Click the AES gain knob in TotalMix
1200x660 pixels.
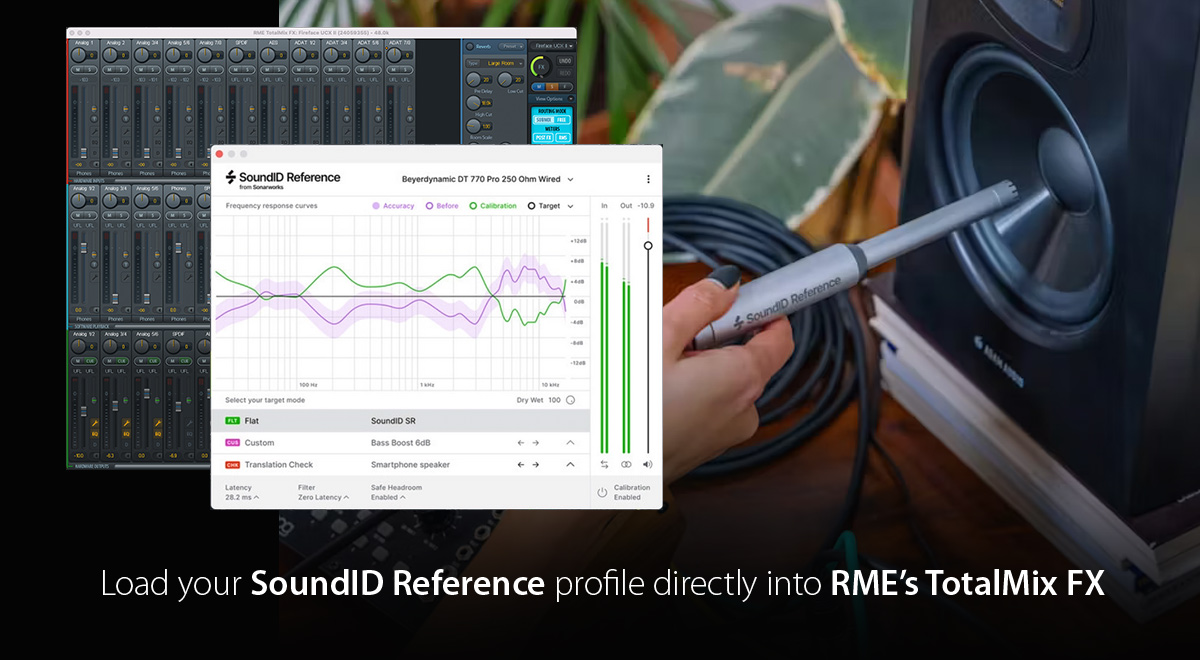click(270, 56)
